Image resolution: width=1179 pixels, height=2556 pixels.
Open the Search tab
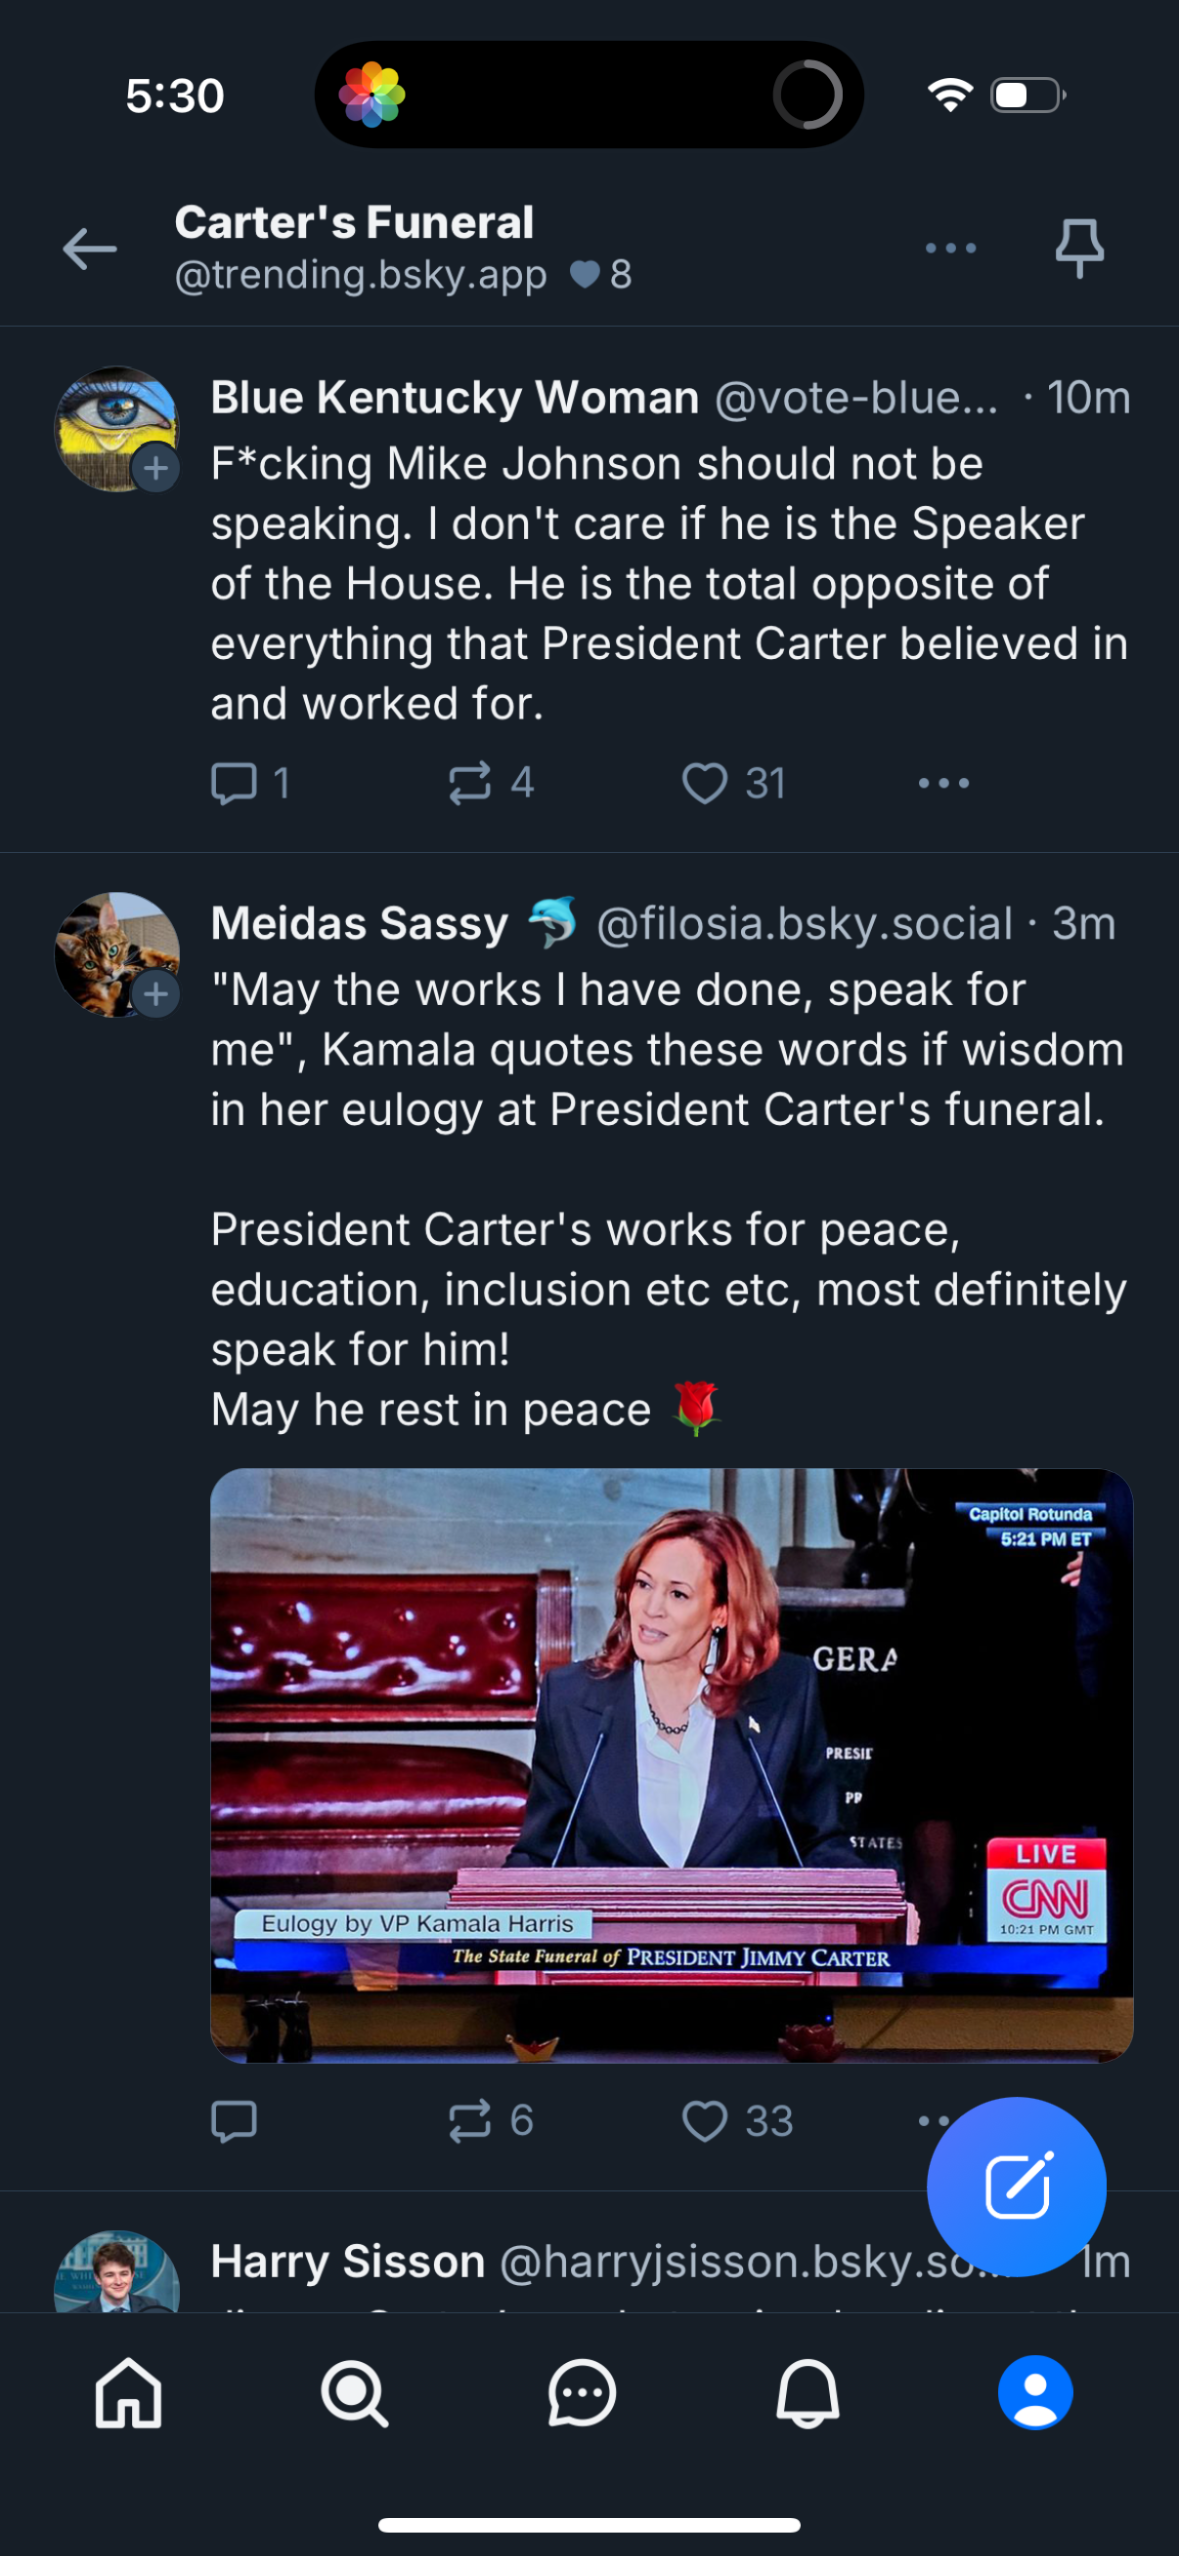pos(354,2393)
